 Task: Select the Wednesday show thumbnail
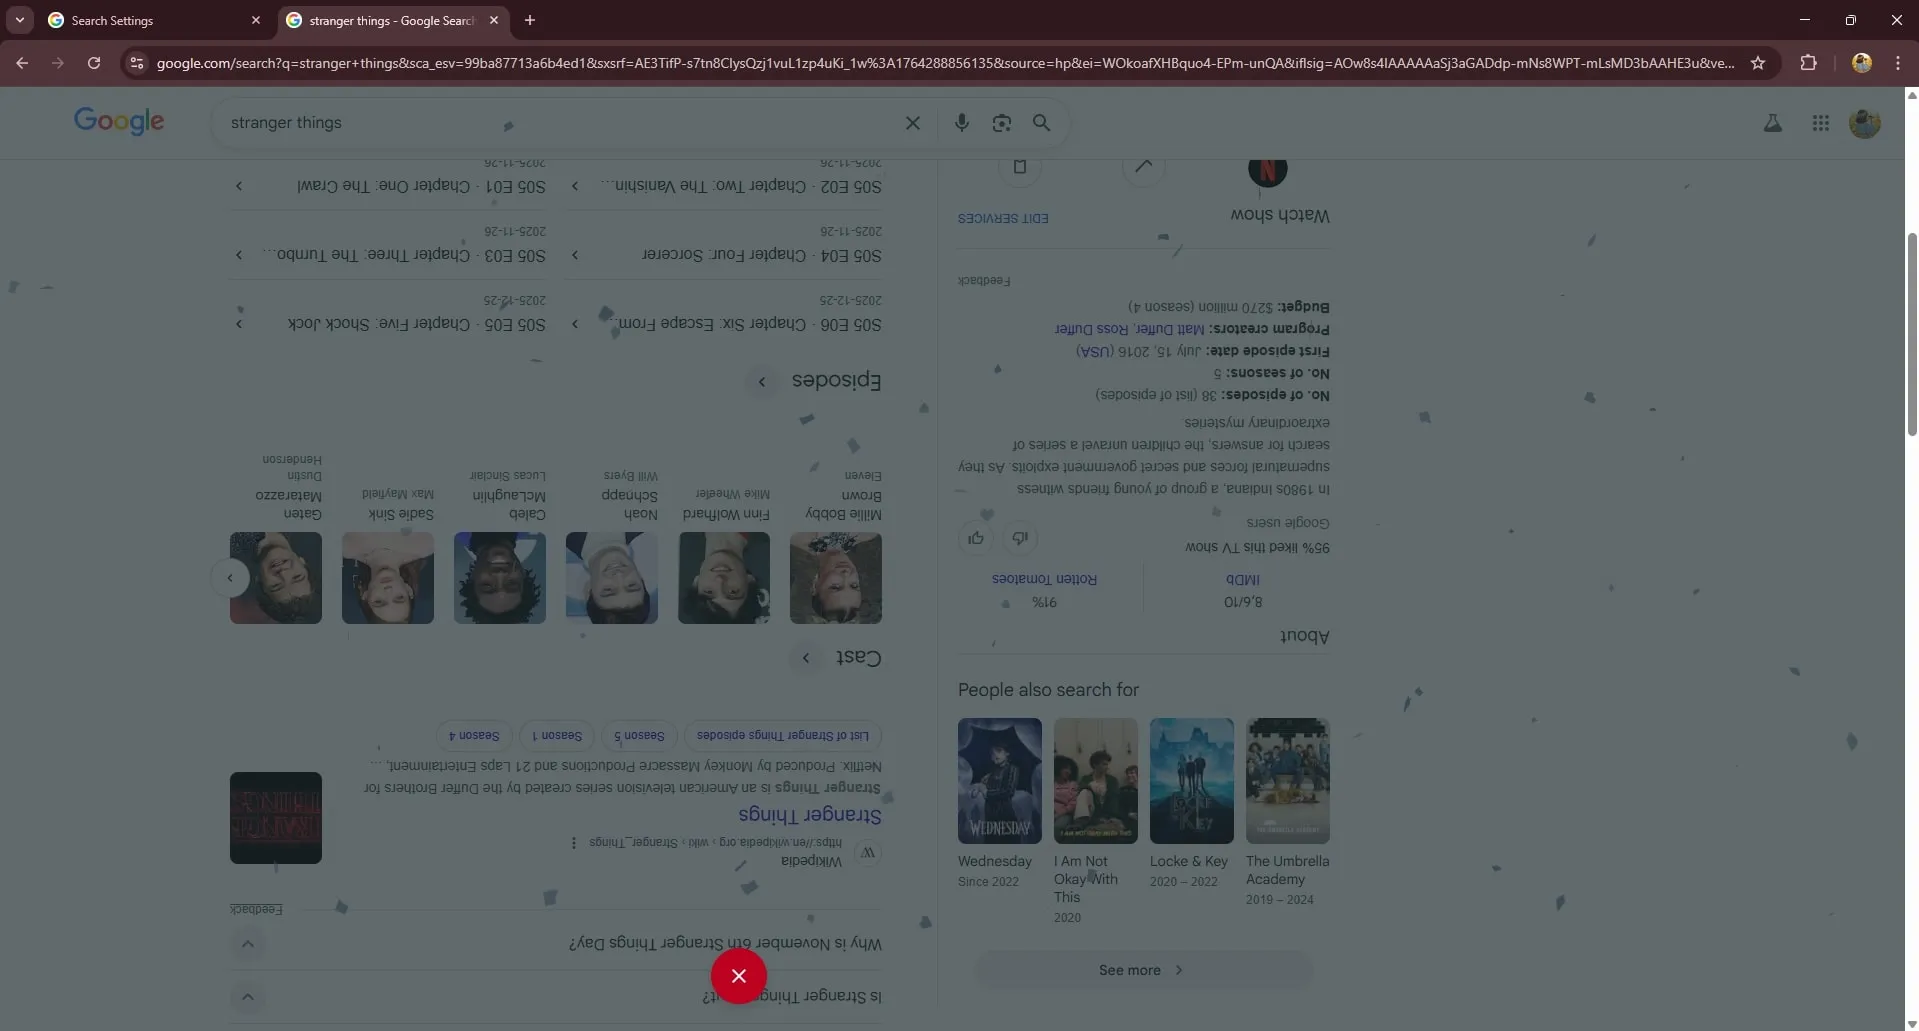(x=999, y=781)
